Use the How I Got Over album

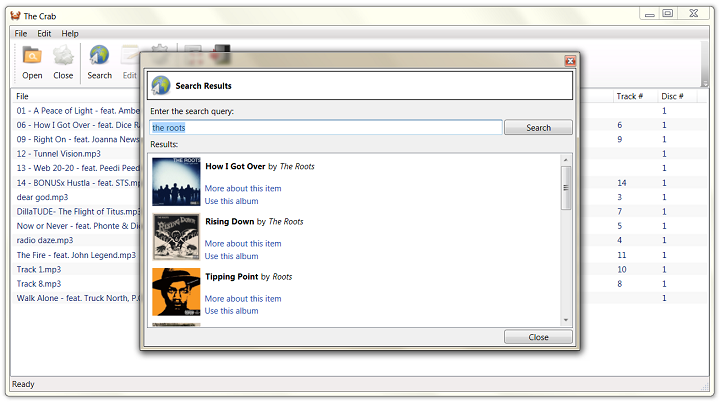pos(231,201)
